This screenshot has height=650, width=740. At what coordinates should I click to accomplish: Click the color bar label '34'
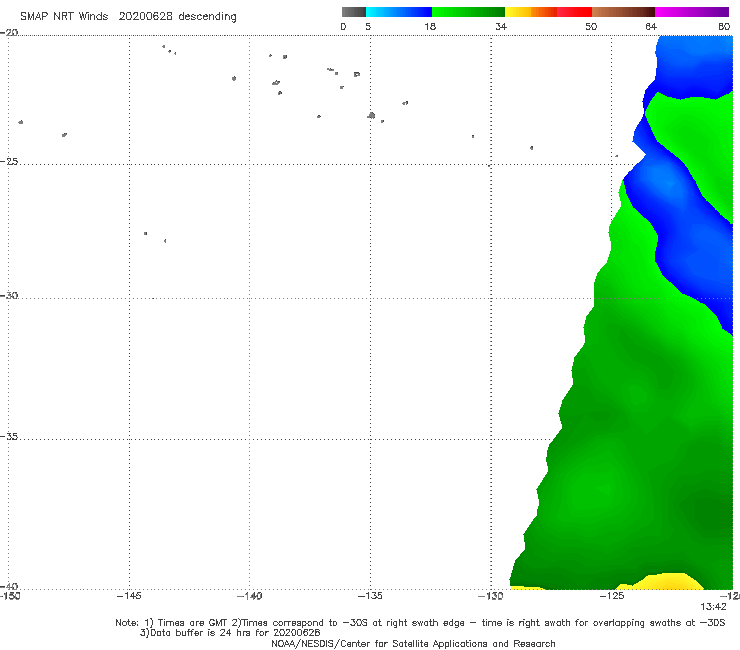point(501,26)
